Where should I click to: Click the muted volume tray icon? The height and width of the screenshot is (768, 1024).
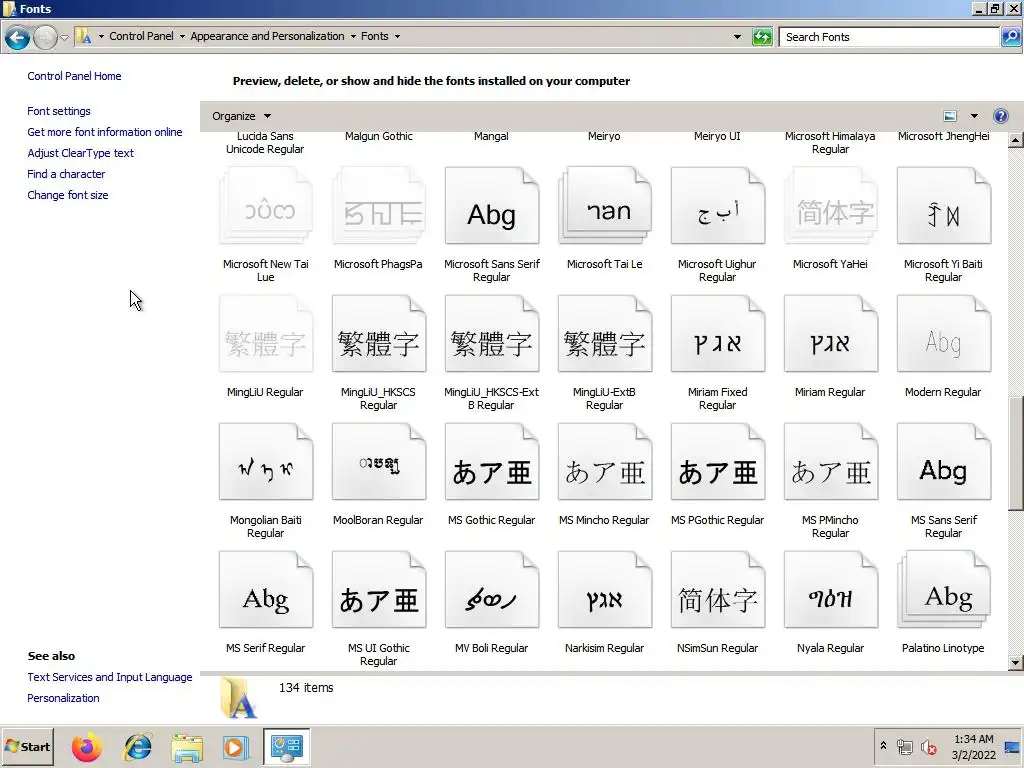928,746
